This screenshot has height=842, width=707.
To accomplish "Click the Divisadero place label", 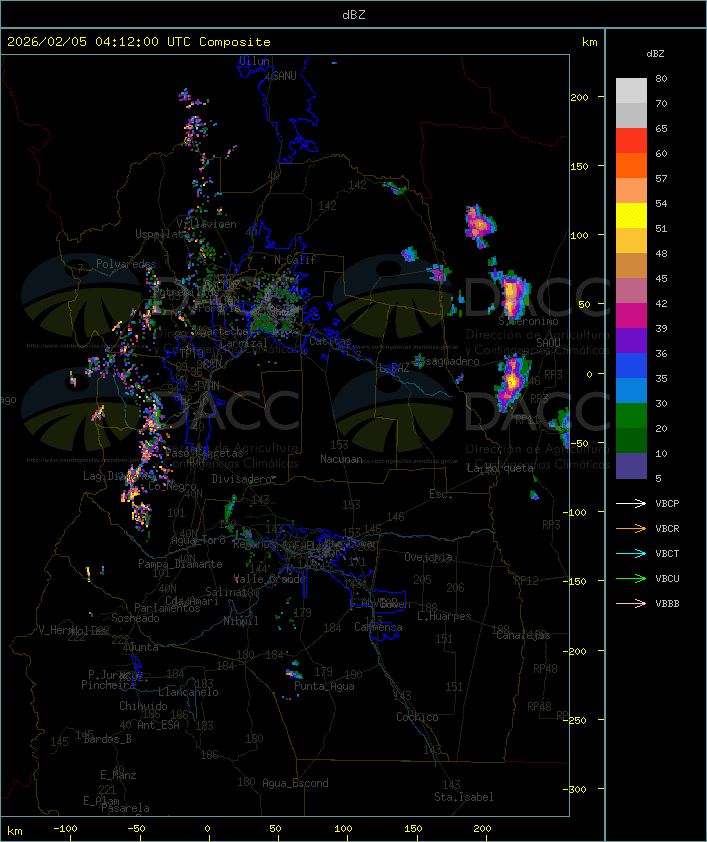I will point(242,478).
